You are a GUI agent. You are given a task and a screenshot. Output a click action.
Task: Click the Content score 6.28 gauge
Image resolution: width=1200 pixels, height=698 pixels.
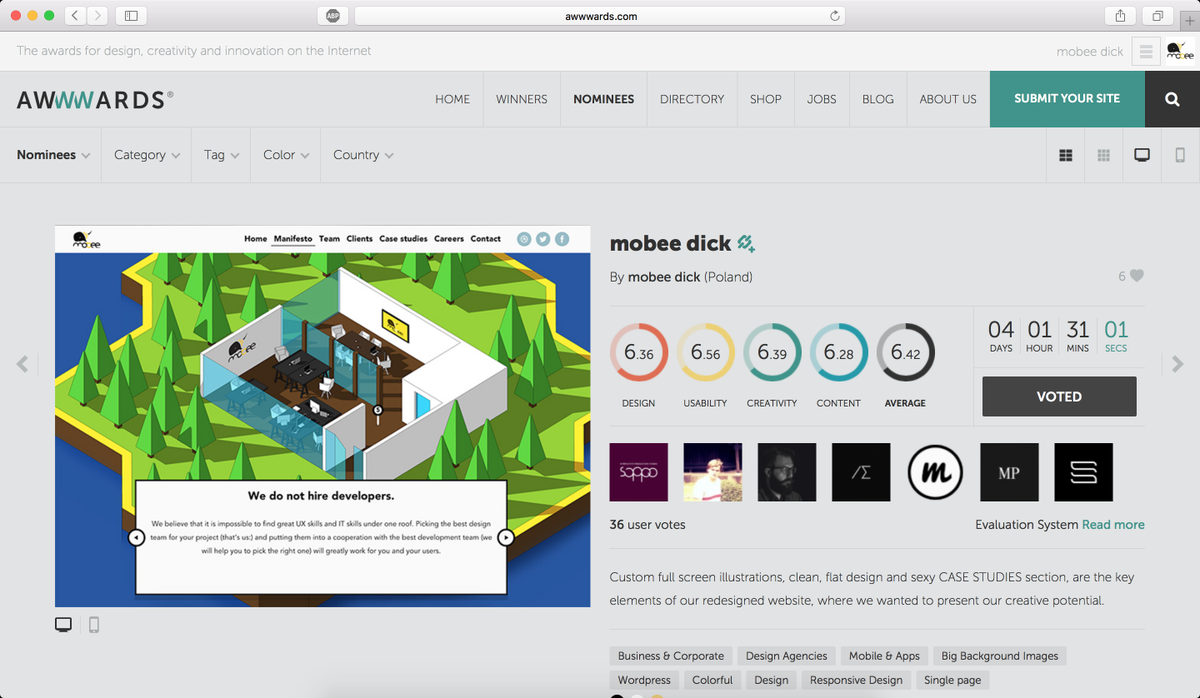(x=838, y=353)
